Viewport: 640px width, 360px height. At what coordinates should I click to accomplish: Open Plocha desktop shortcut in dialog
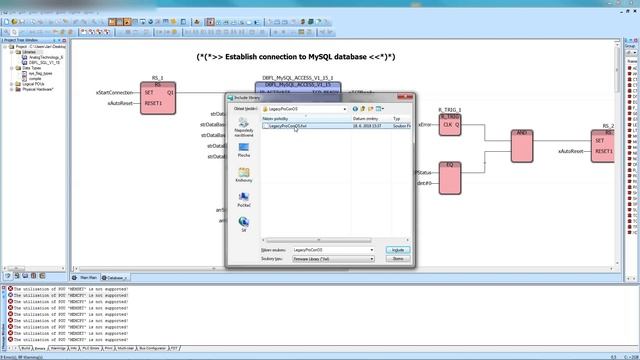pyautogui.click(x=244, y=150)
